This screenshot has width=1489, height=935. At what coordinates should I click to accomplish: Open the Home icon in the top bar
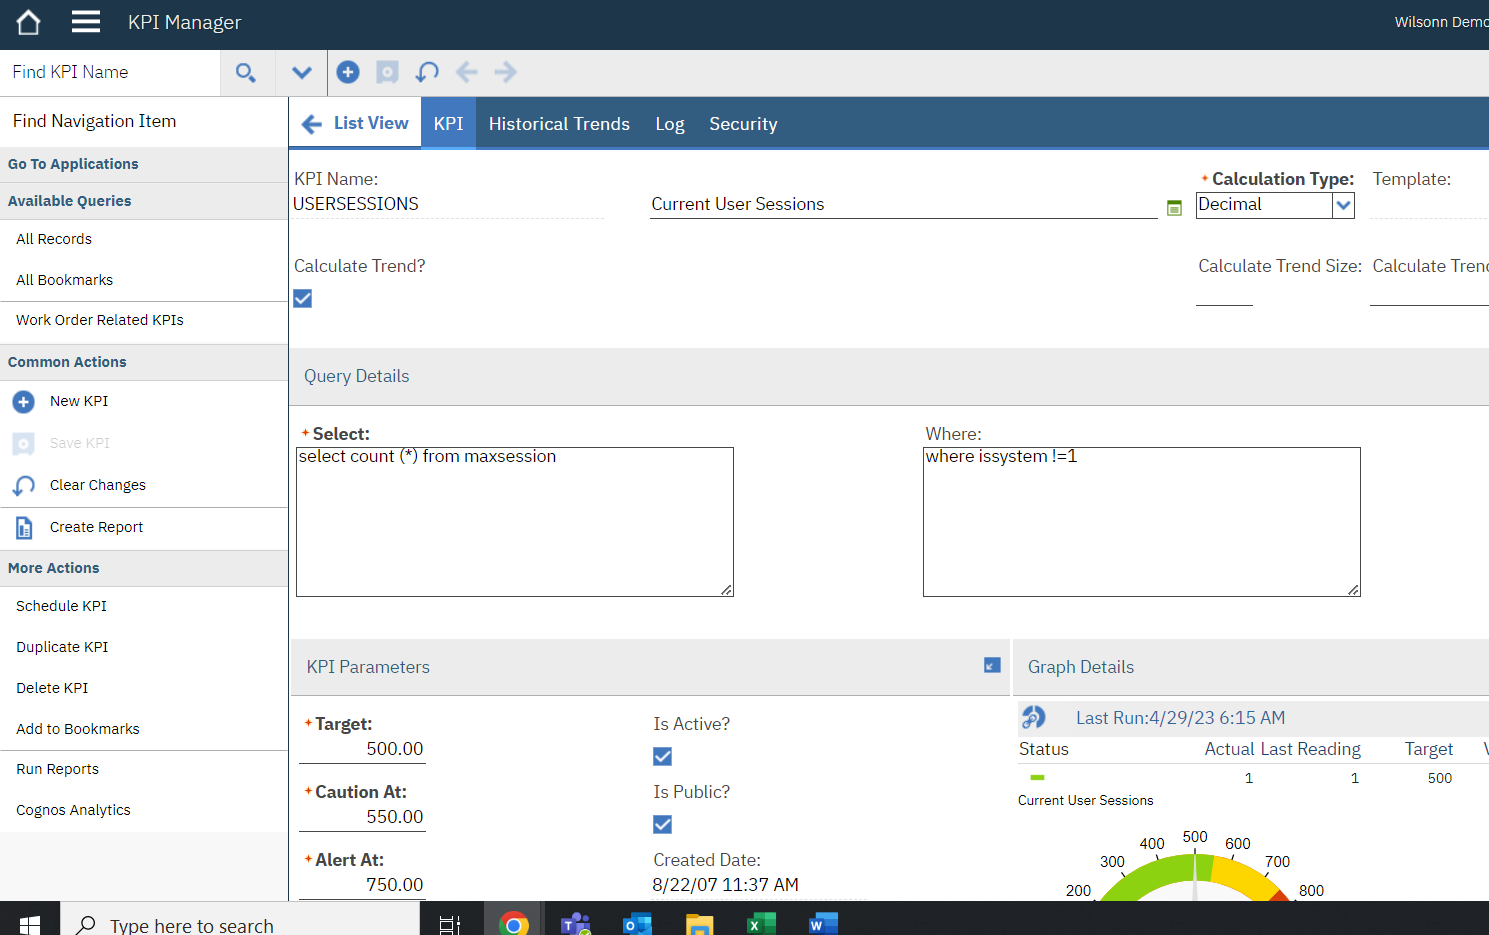pyautogui.click(x=26, y=21)
